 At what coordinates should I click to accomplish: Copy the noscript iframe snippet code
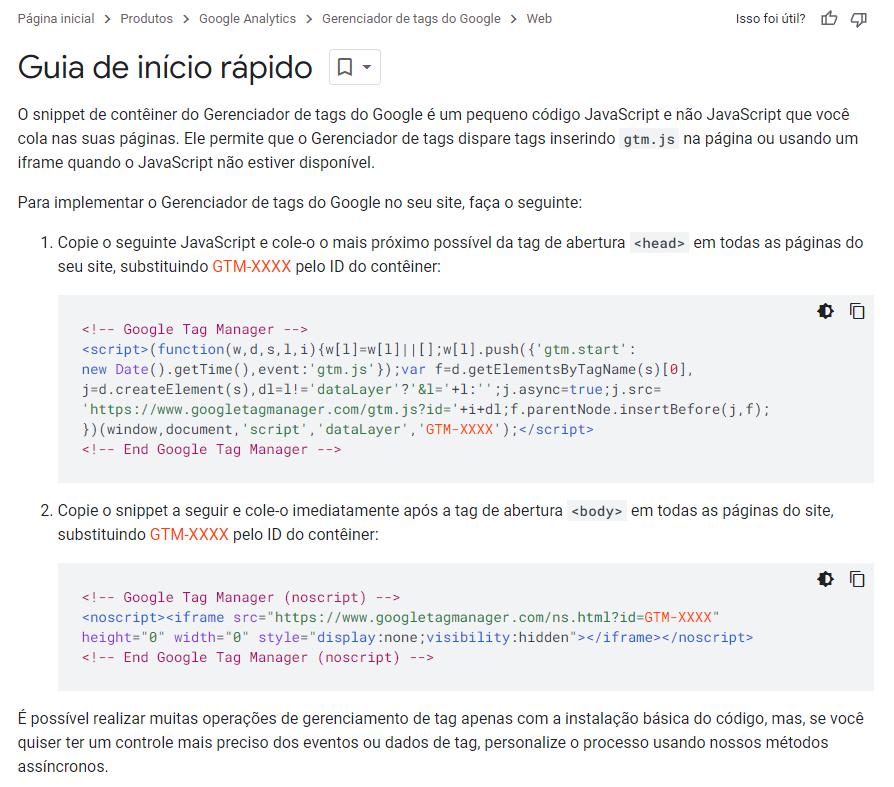857,579
